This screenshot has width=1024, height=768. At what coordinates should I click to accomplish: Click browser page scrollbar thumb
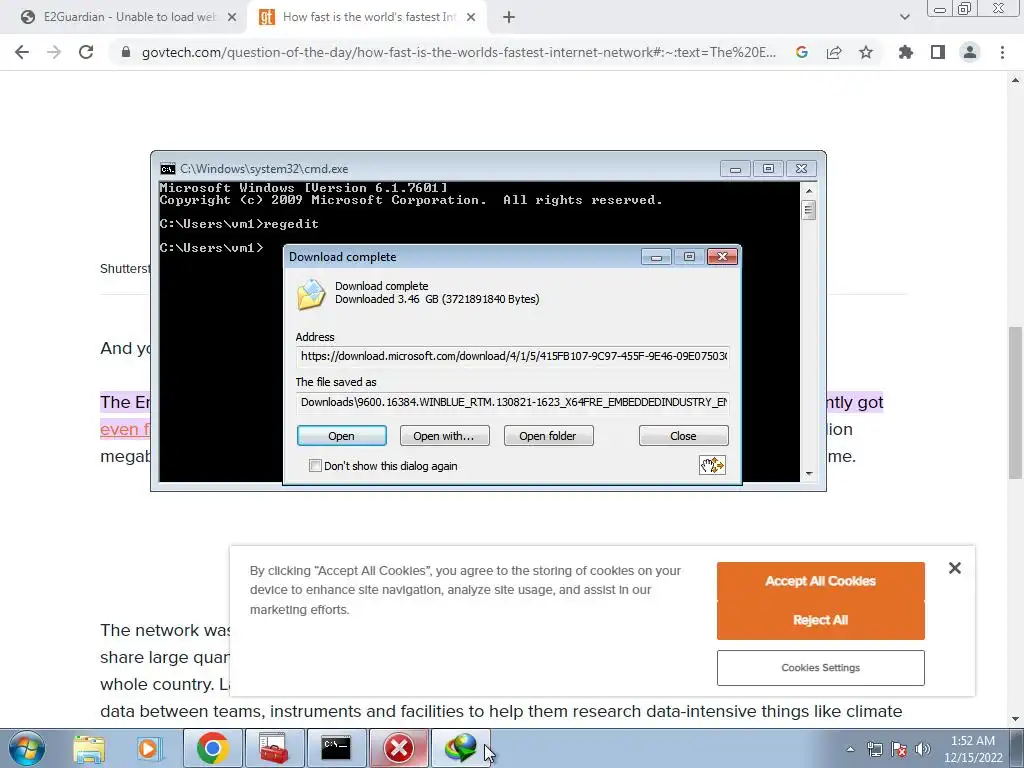pos(1016,402)
